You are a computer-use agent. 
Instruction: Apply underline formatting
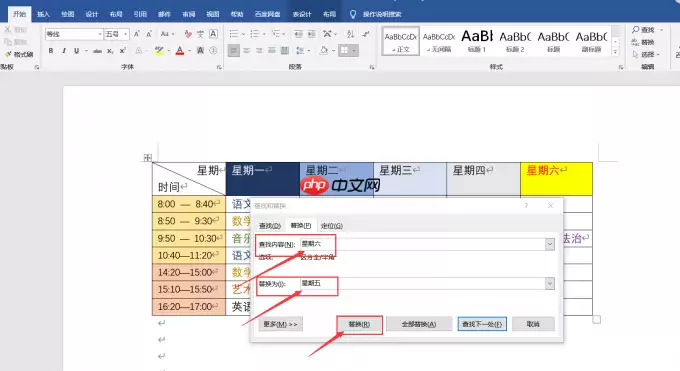76,51
